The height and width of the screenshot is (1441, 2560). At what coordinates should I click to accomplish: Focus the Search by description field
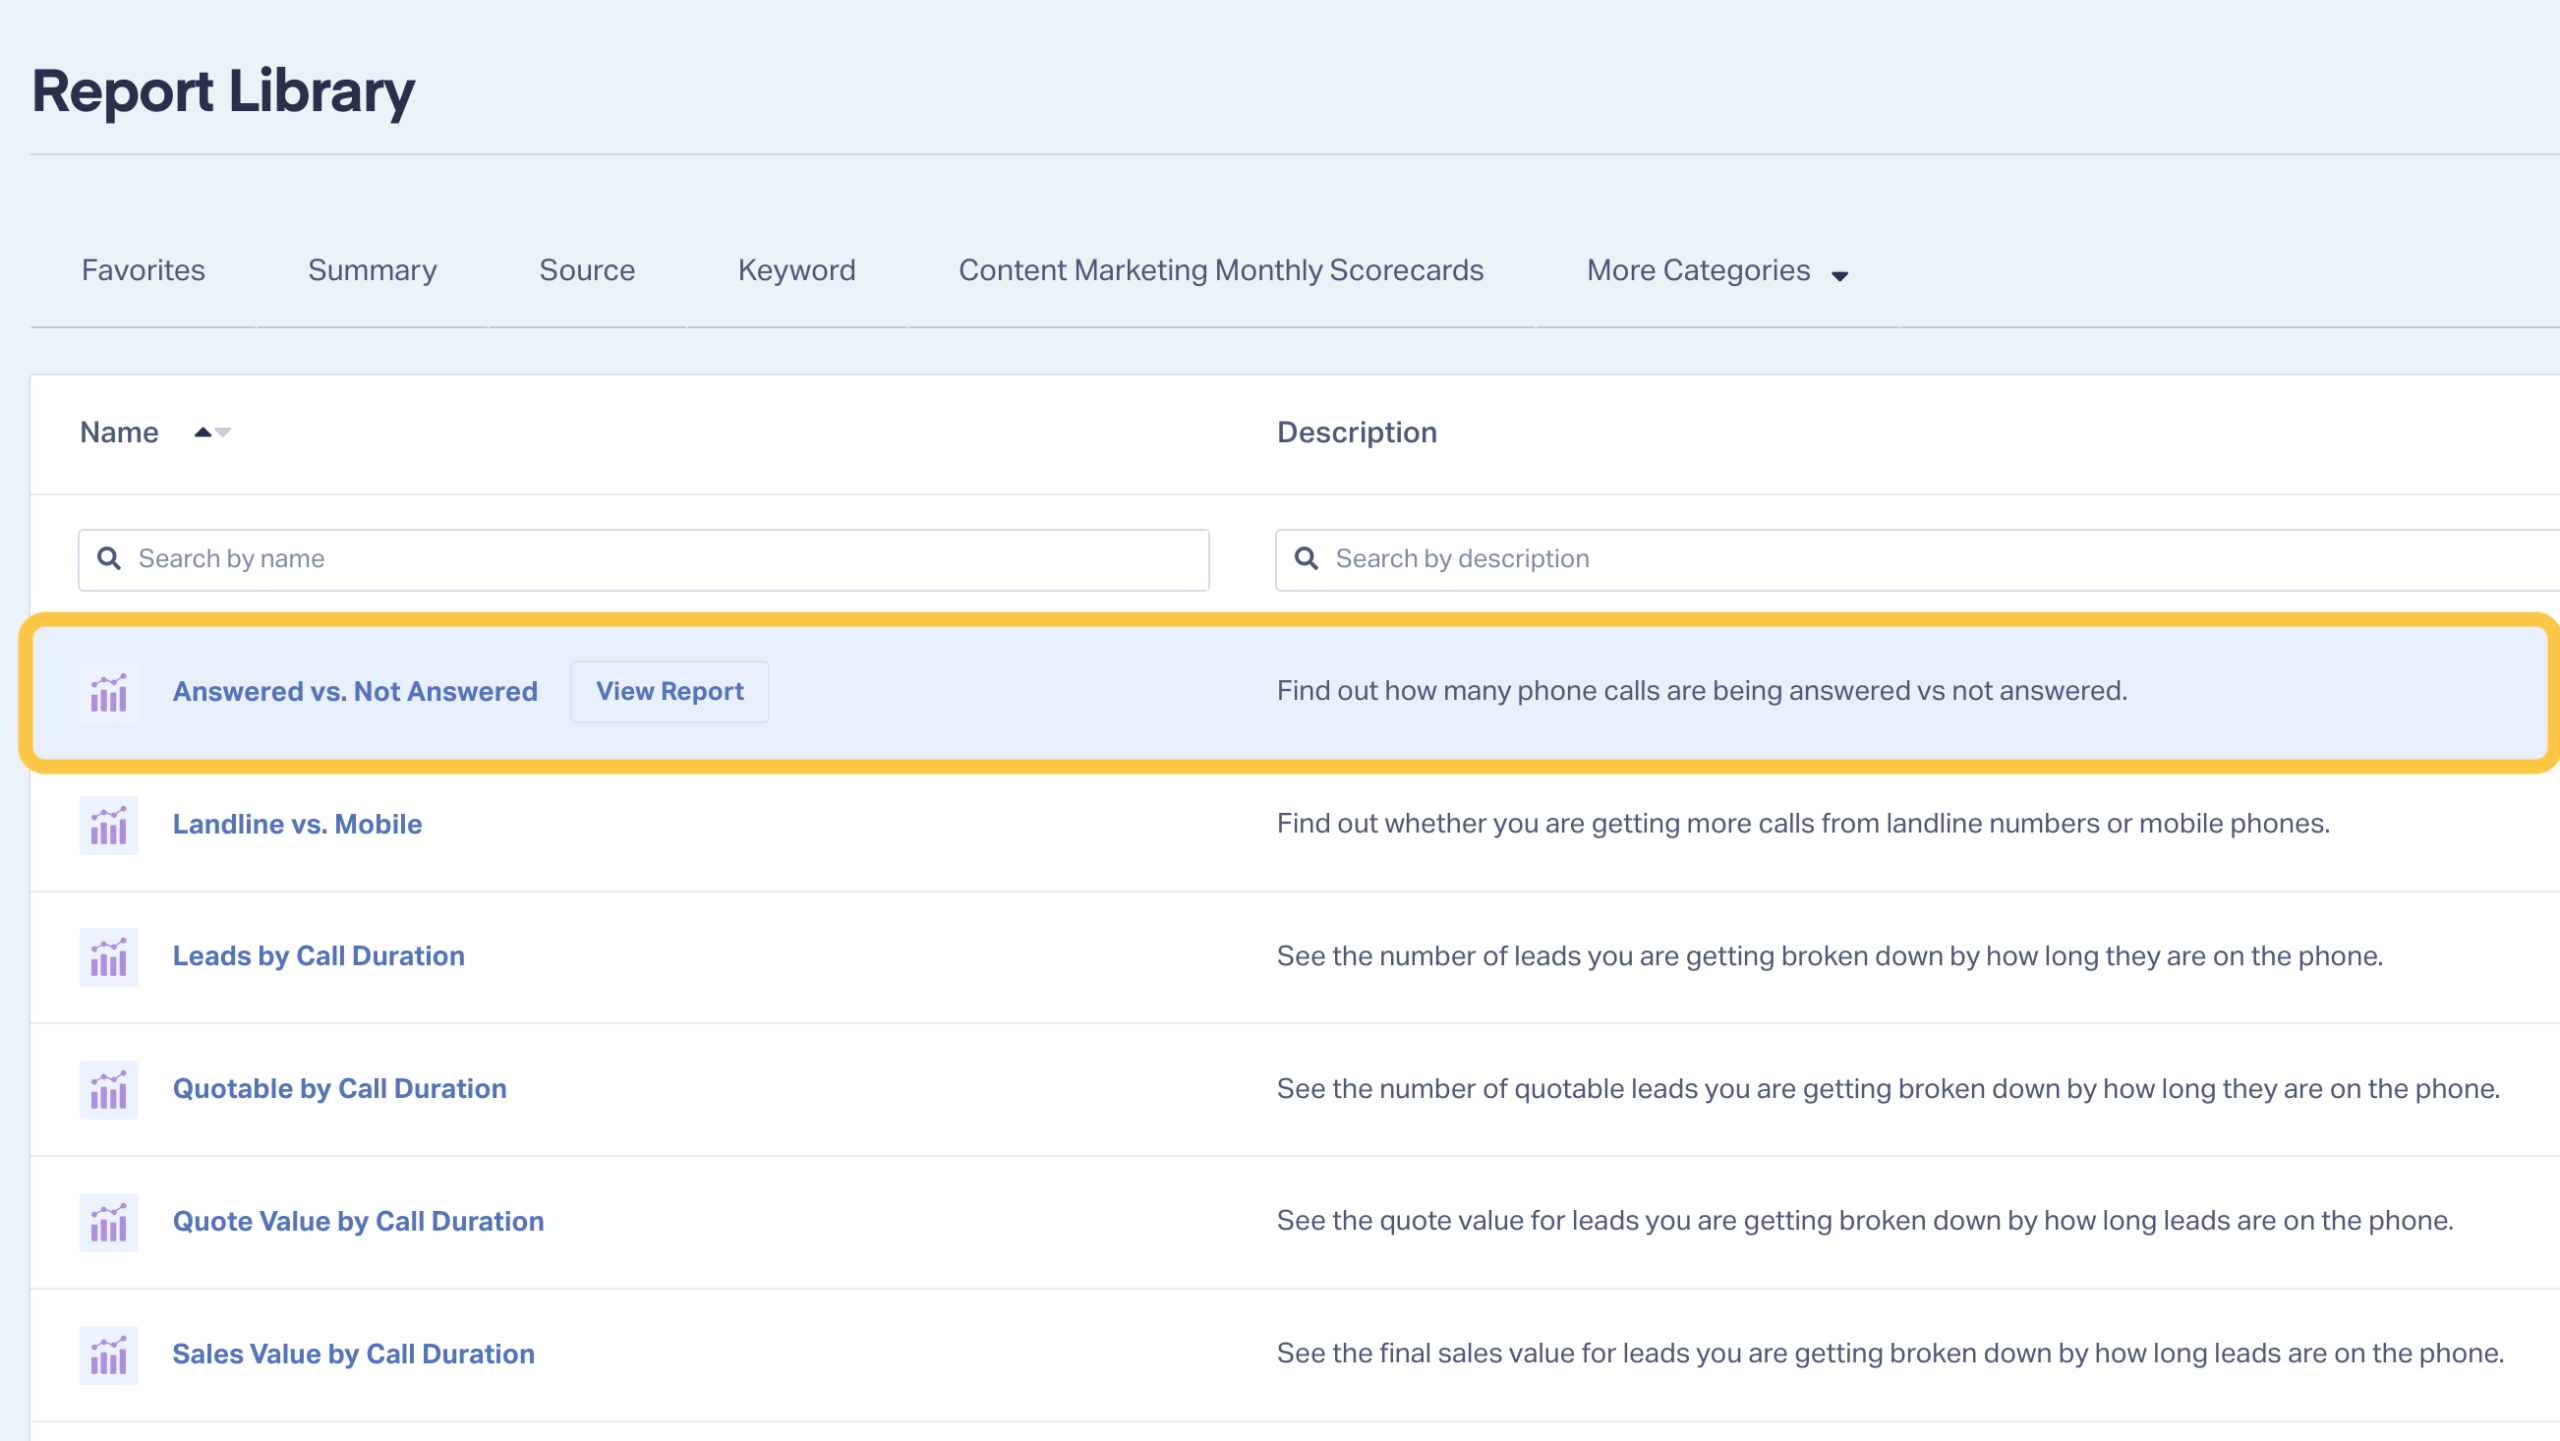click(x=1917, y=560)
